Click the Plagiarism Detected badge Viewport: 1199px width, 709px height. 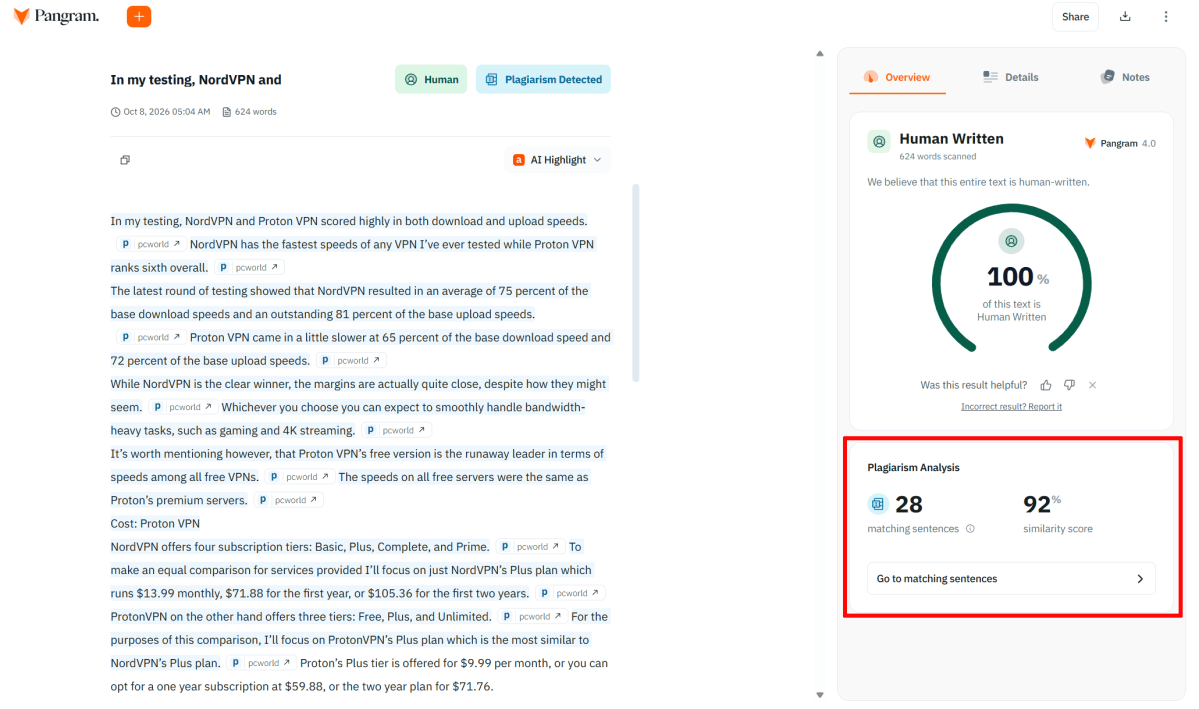[x=543, y=80]
